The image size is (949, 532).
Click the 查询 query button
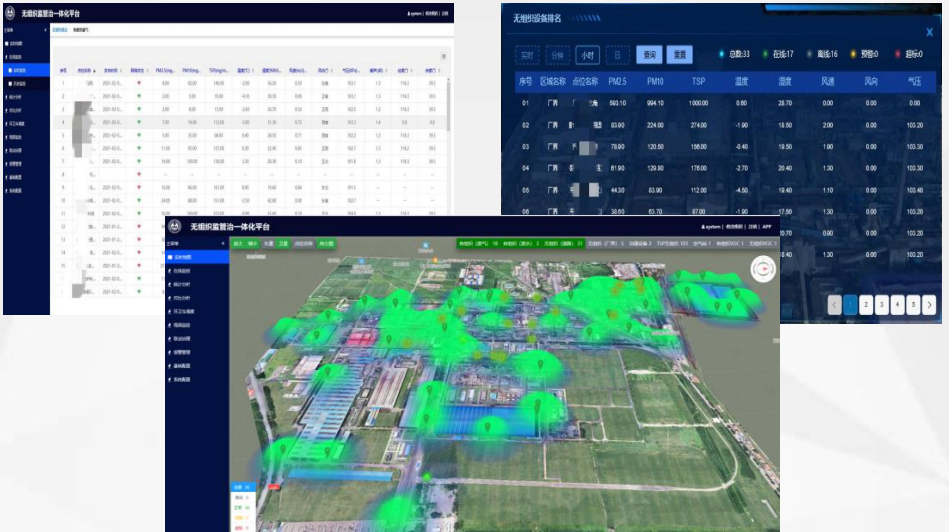click(650, 55)
